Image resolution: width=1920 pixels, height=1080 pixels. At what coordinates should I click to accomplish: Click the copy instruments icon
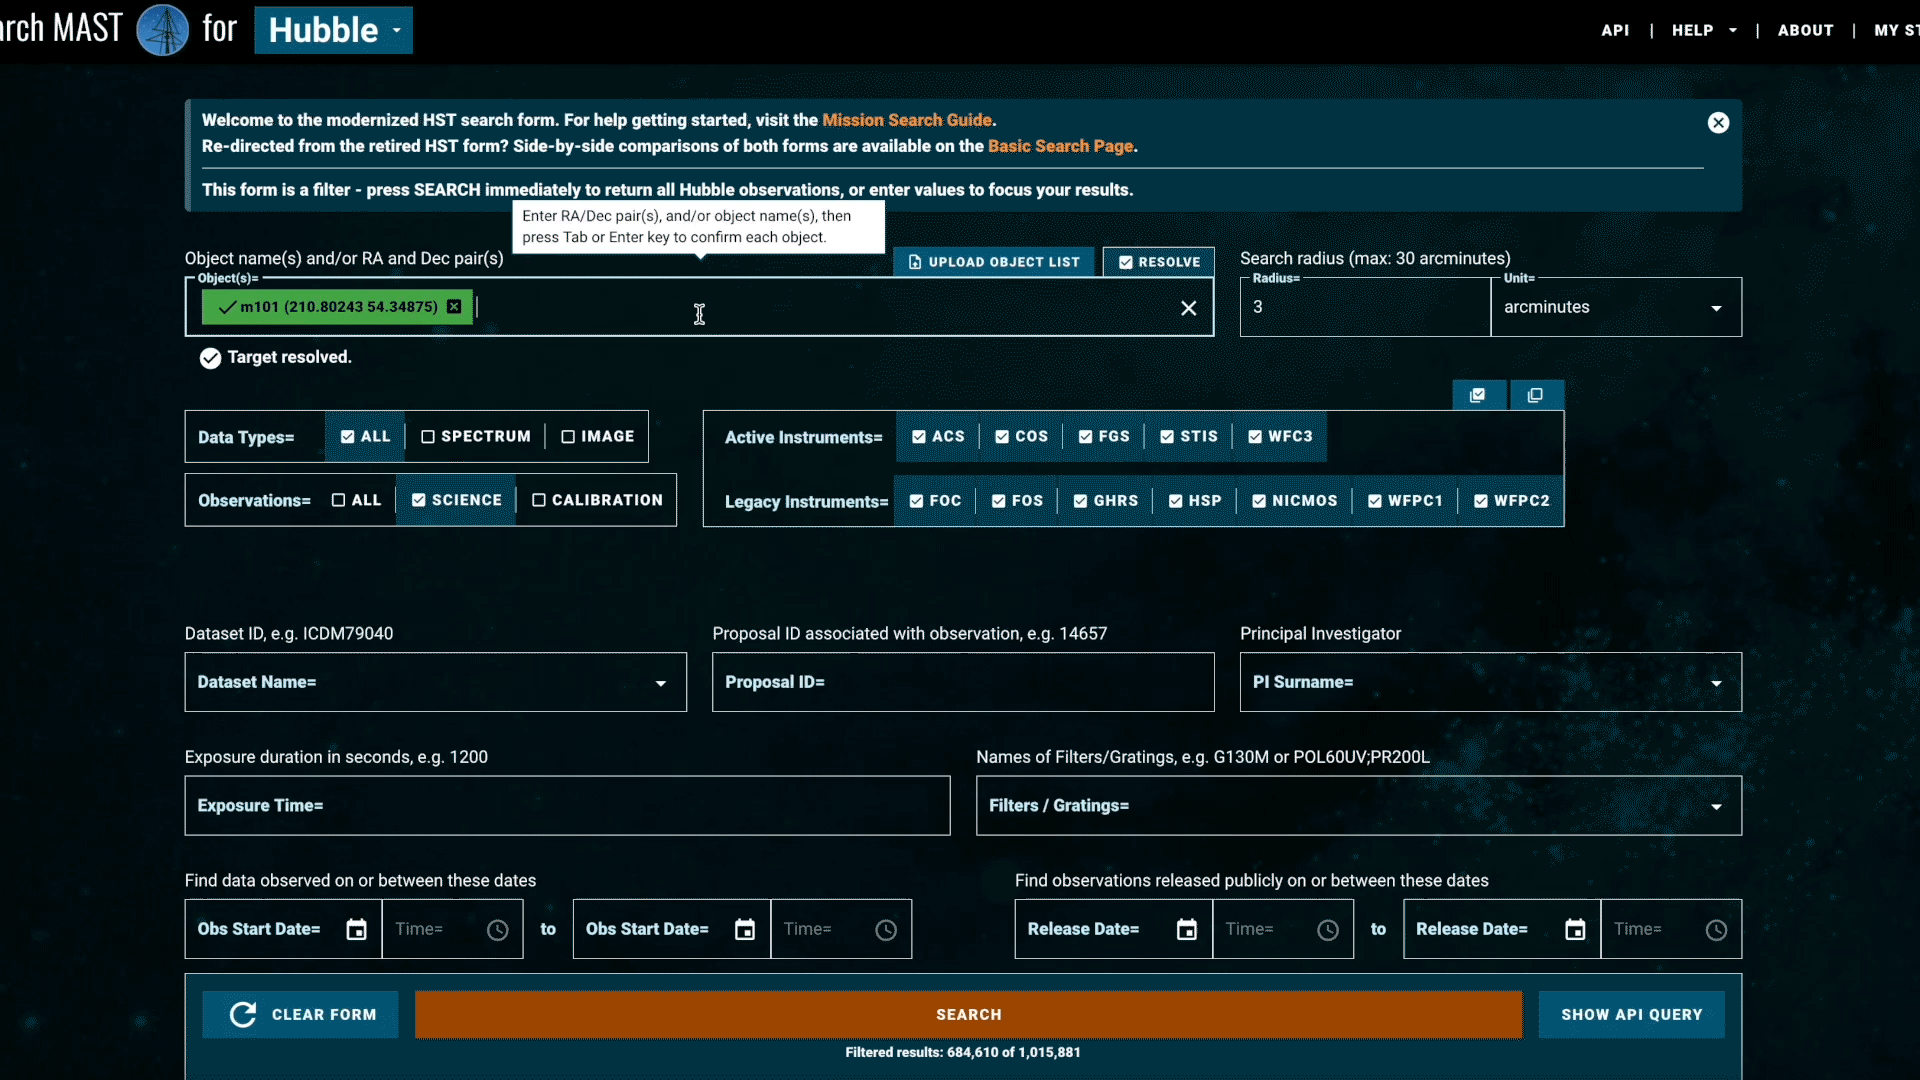pos(1536,395)
